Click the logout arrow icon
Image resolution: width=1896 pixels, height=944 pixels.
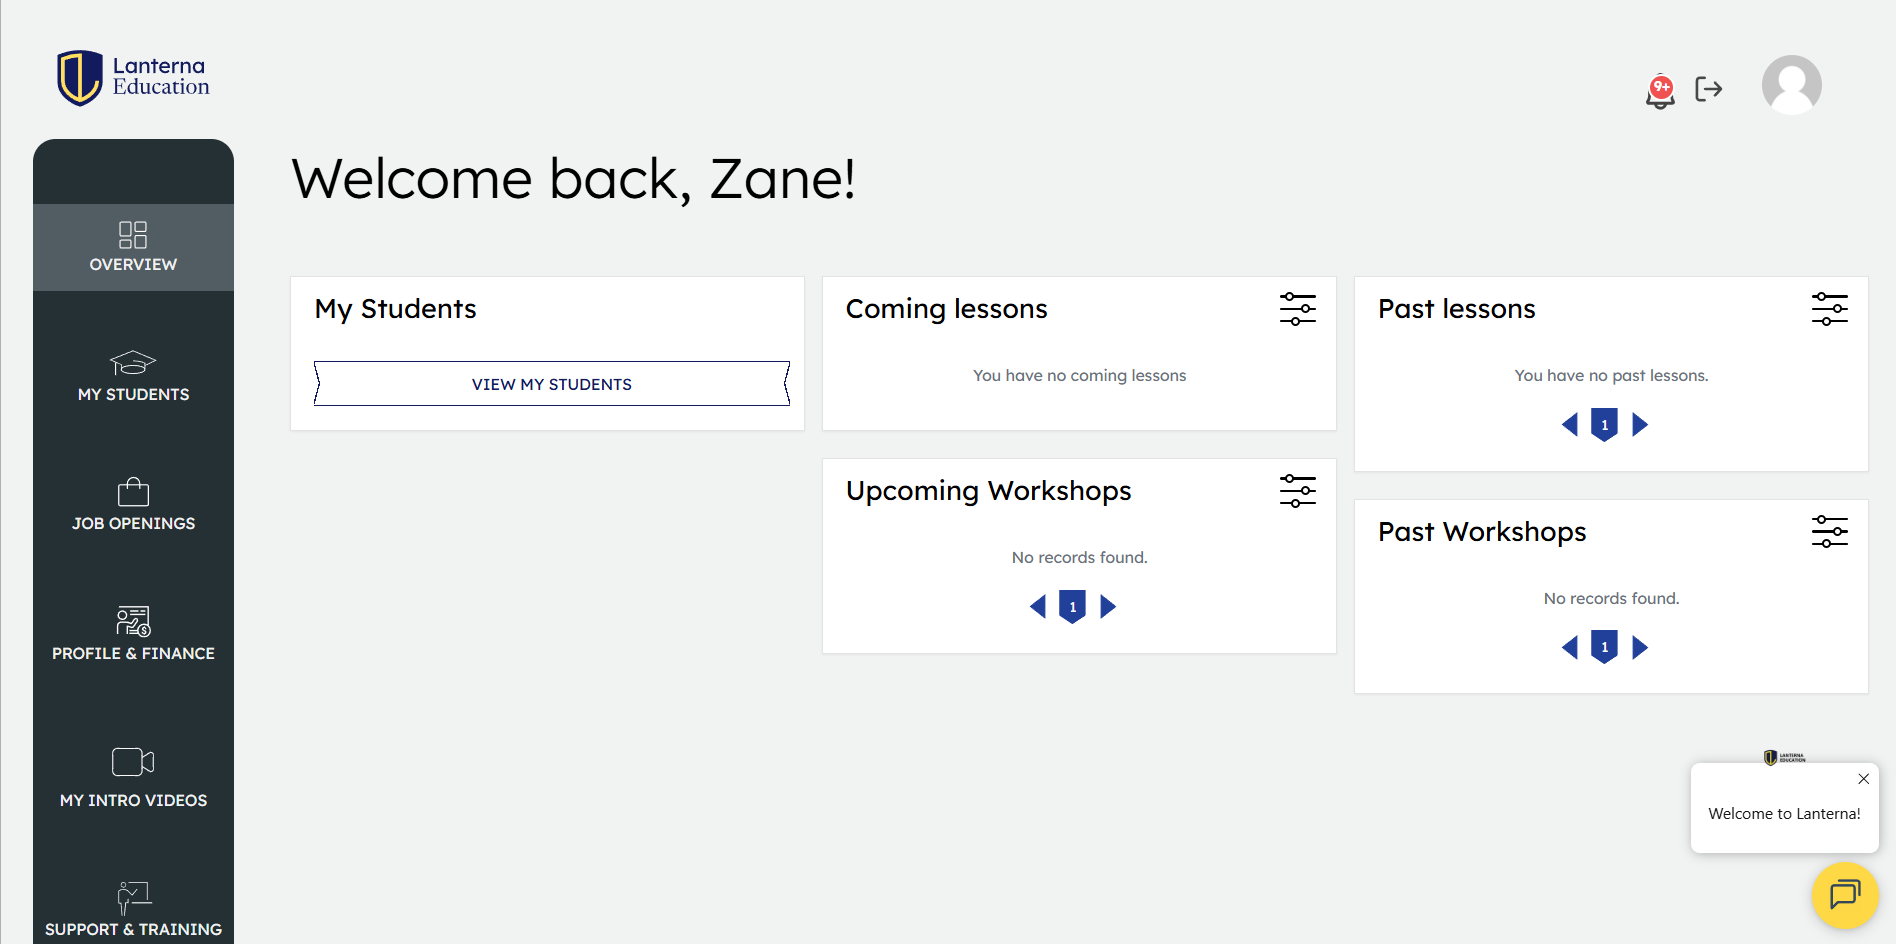click(x=1709, y=89)
